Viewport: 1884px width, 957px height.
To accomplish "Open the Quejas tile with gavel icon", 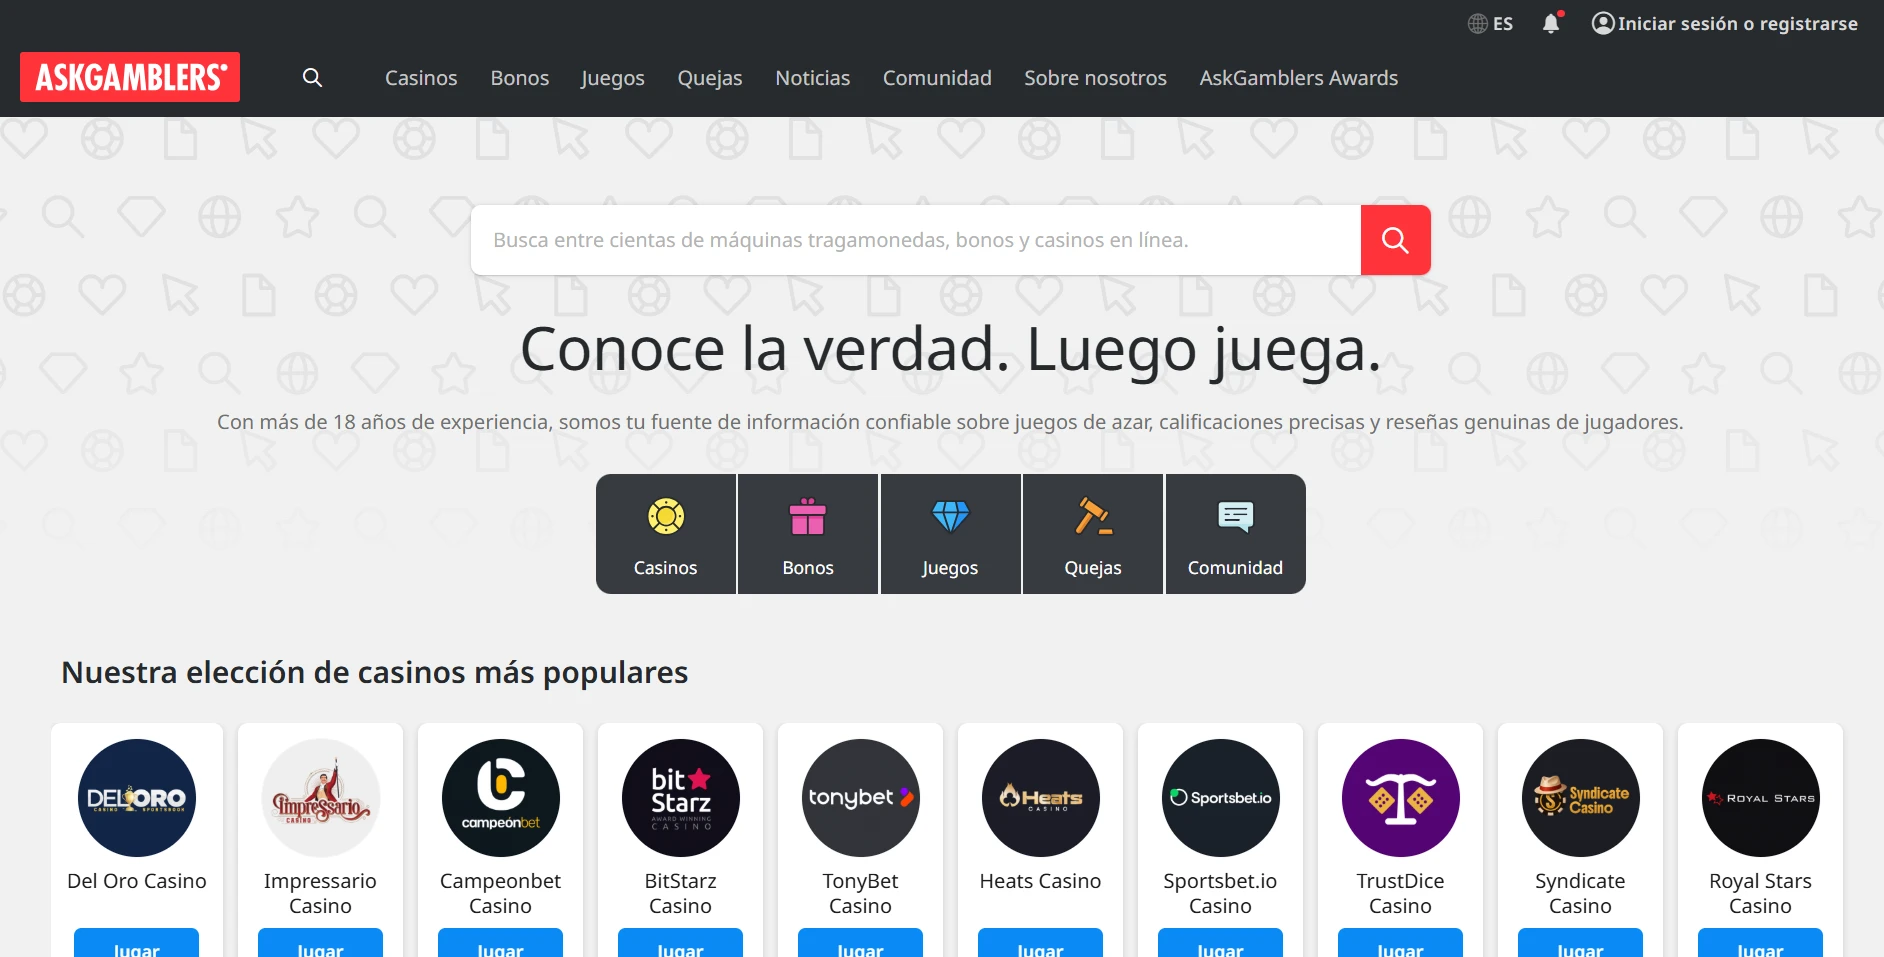I will [1093, 534].
